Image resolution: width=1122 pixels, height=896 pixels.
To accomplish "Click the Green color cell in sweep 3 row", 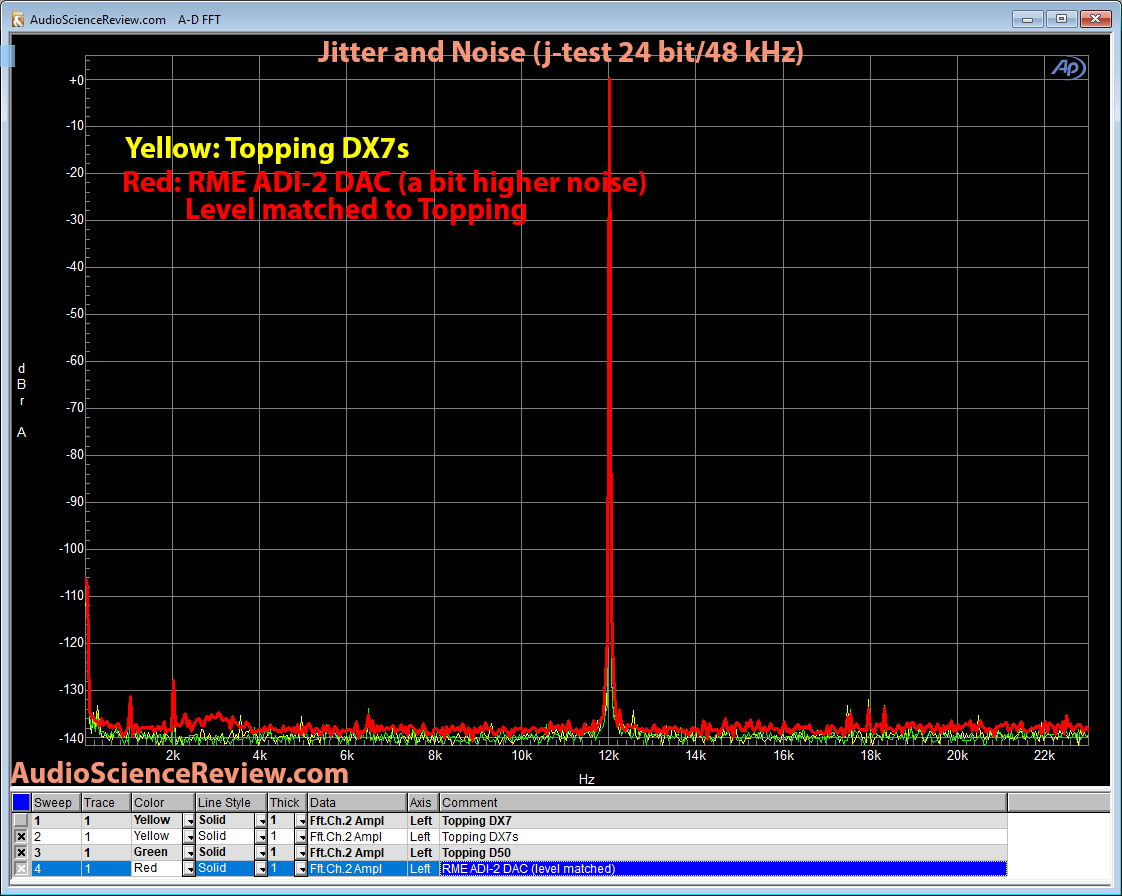I will click(x=157, y=852).
